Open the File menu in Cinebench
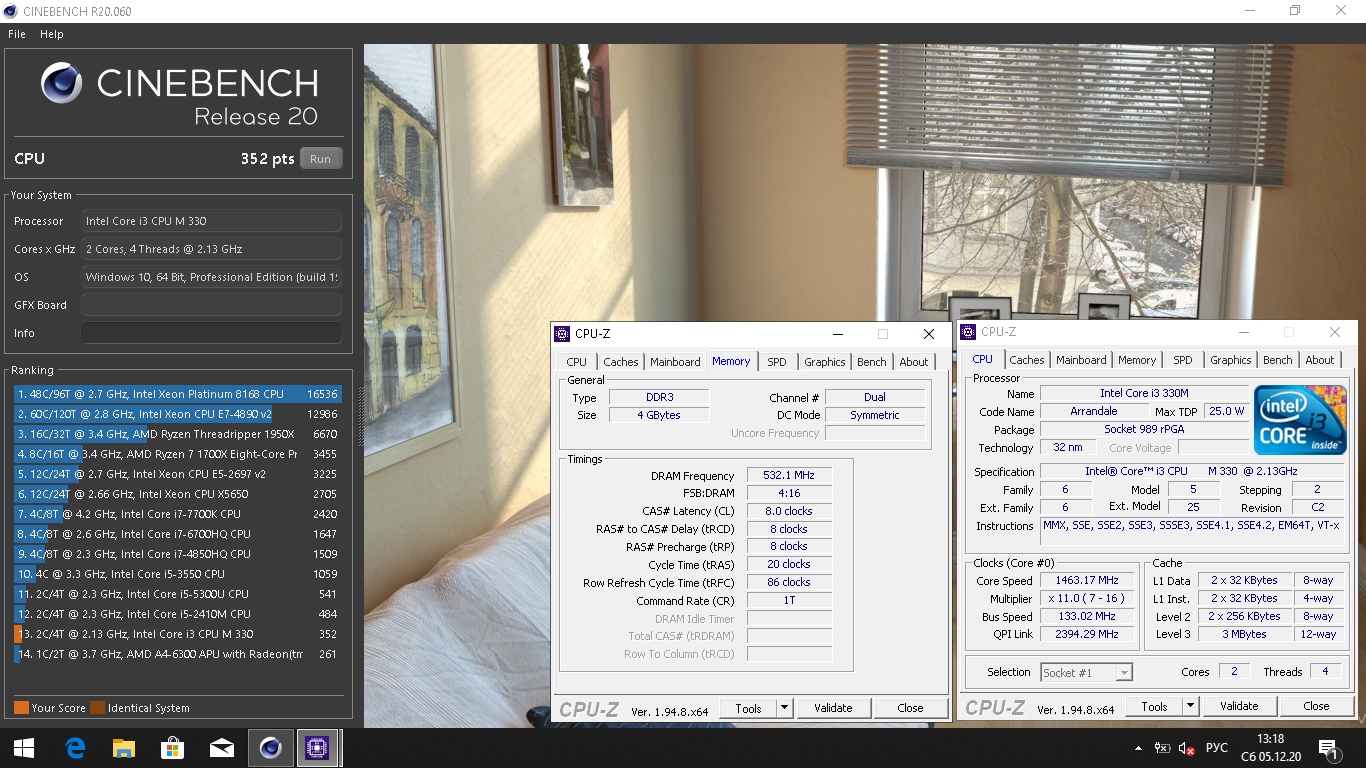 click(x=17, y=34)
